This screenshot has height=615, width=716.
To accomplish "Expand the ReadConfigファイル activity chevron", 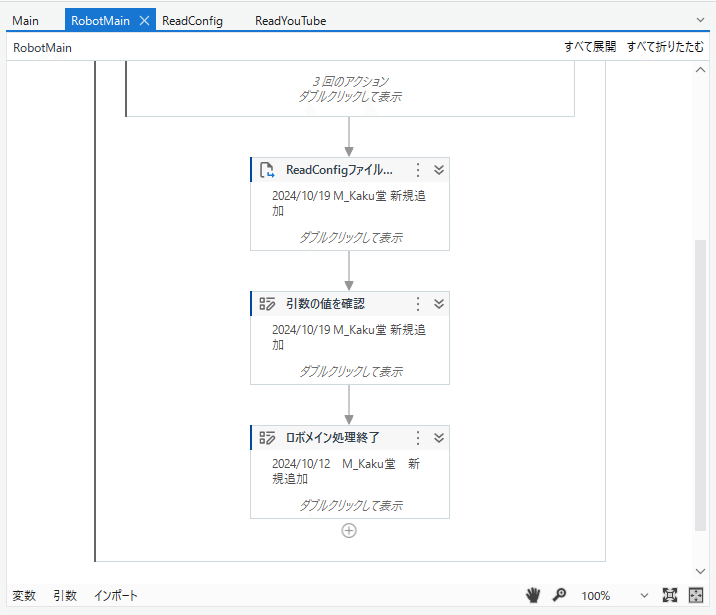I will coord(439,170).
